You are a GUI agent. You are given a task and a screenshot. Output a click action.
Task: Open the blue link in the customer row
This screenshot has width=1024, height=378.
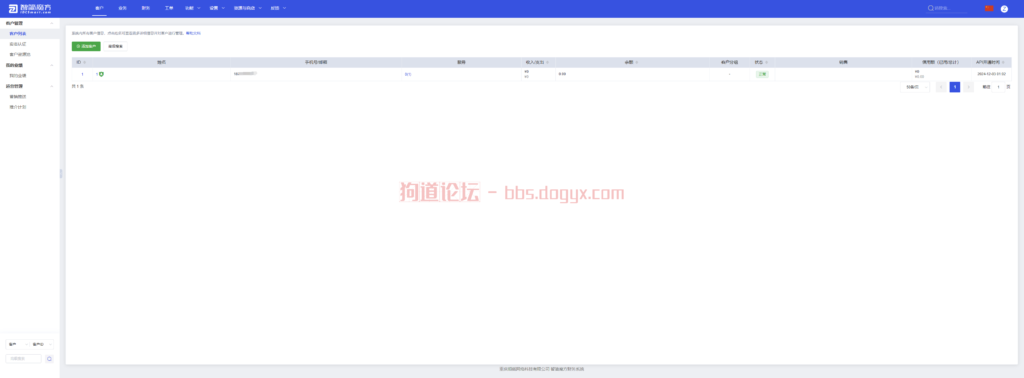click(408, 74)
